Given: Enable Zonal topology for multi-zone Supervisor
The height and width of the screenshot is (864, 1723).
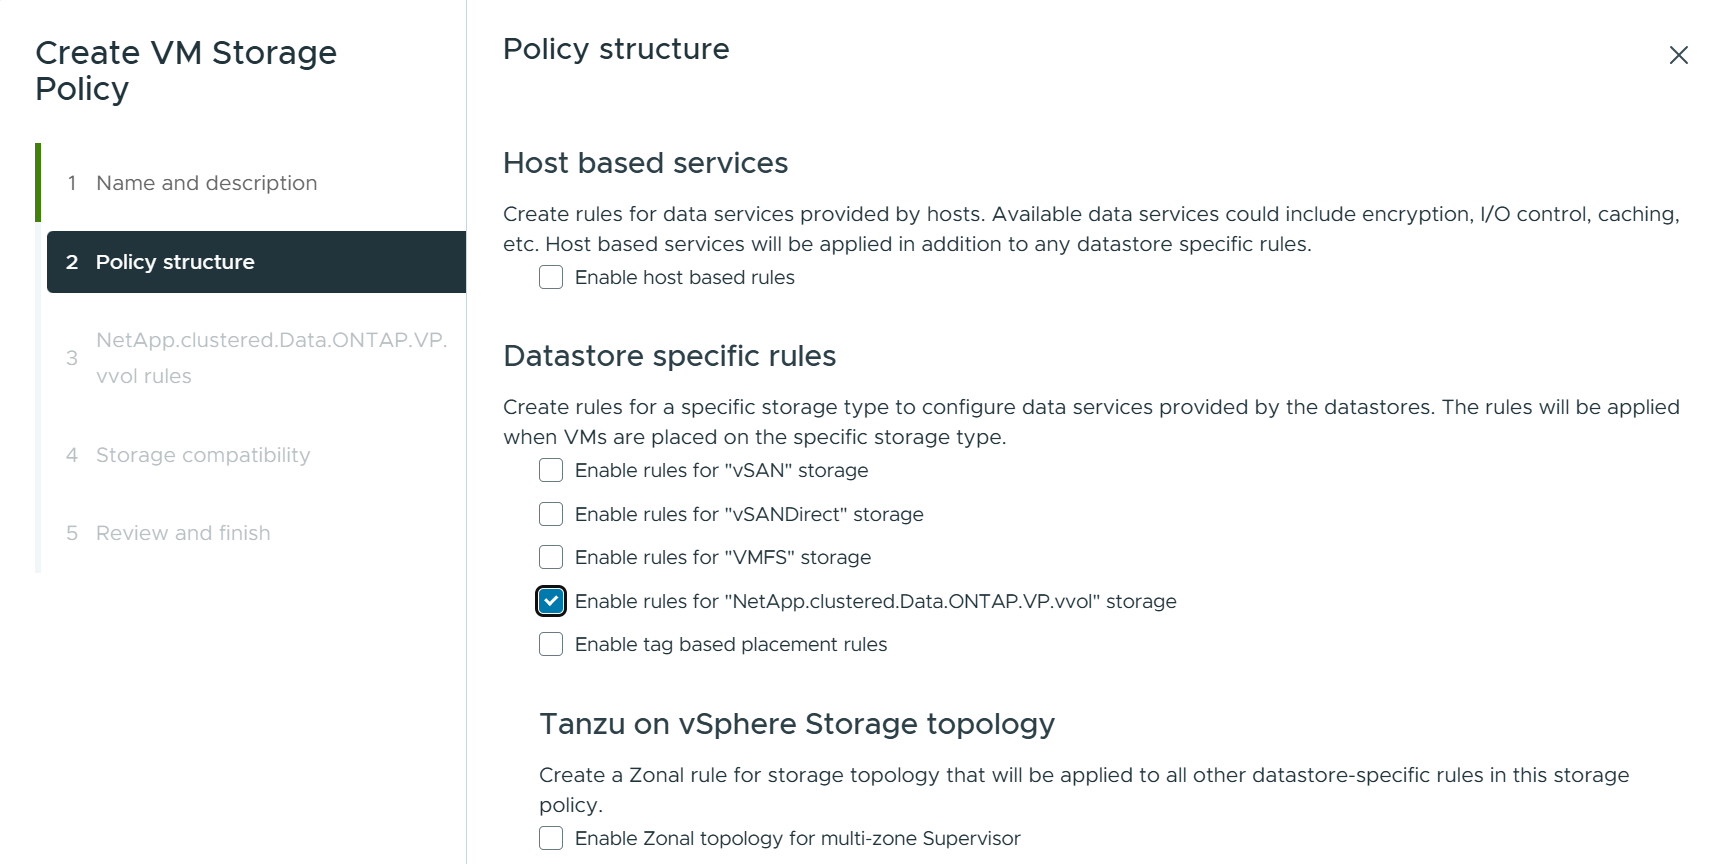Looking at the screenshot, I should (x=551, y=838).
